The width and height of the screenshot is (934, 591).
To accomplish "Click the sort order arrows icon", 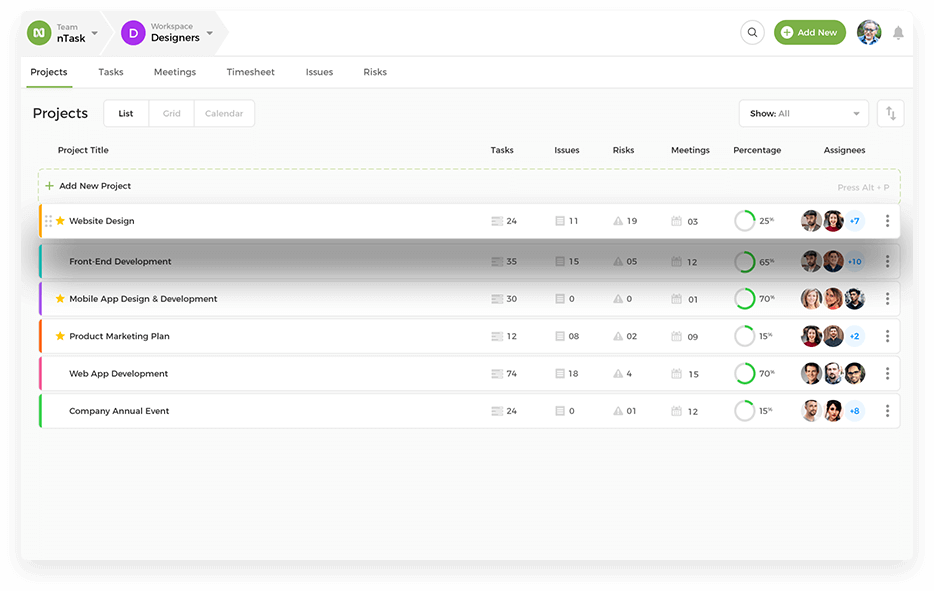I will [890, 114].
